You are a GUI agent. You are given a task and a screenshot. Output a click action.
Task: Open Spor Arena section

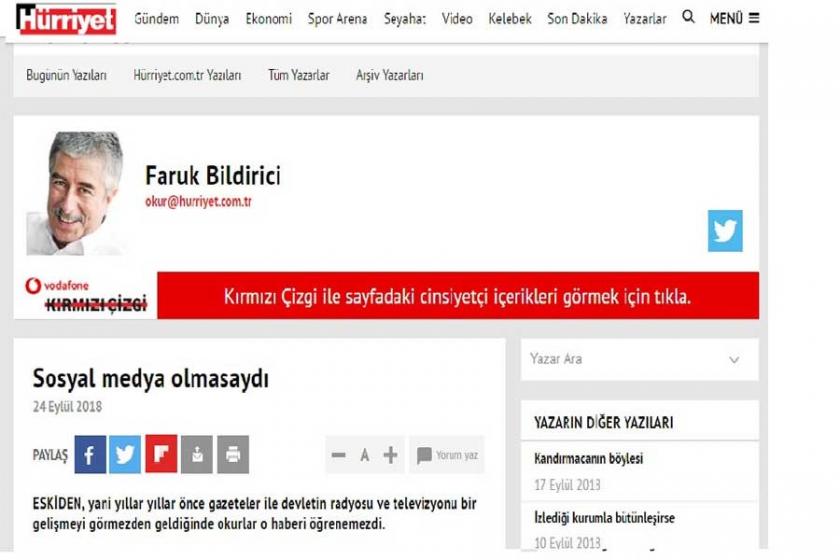click(338, 19)
